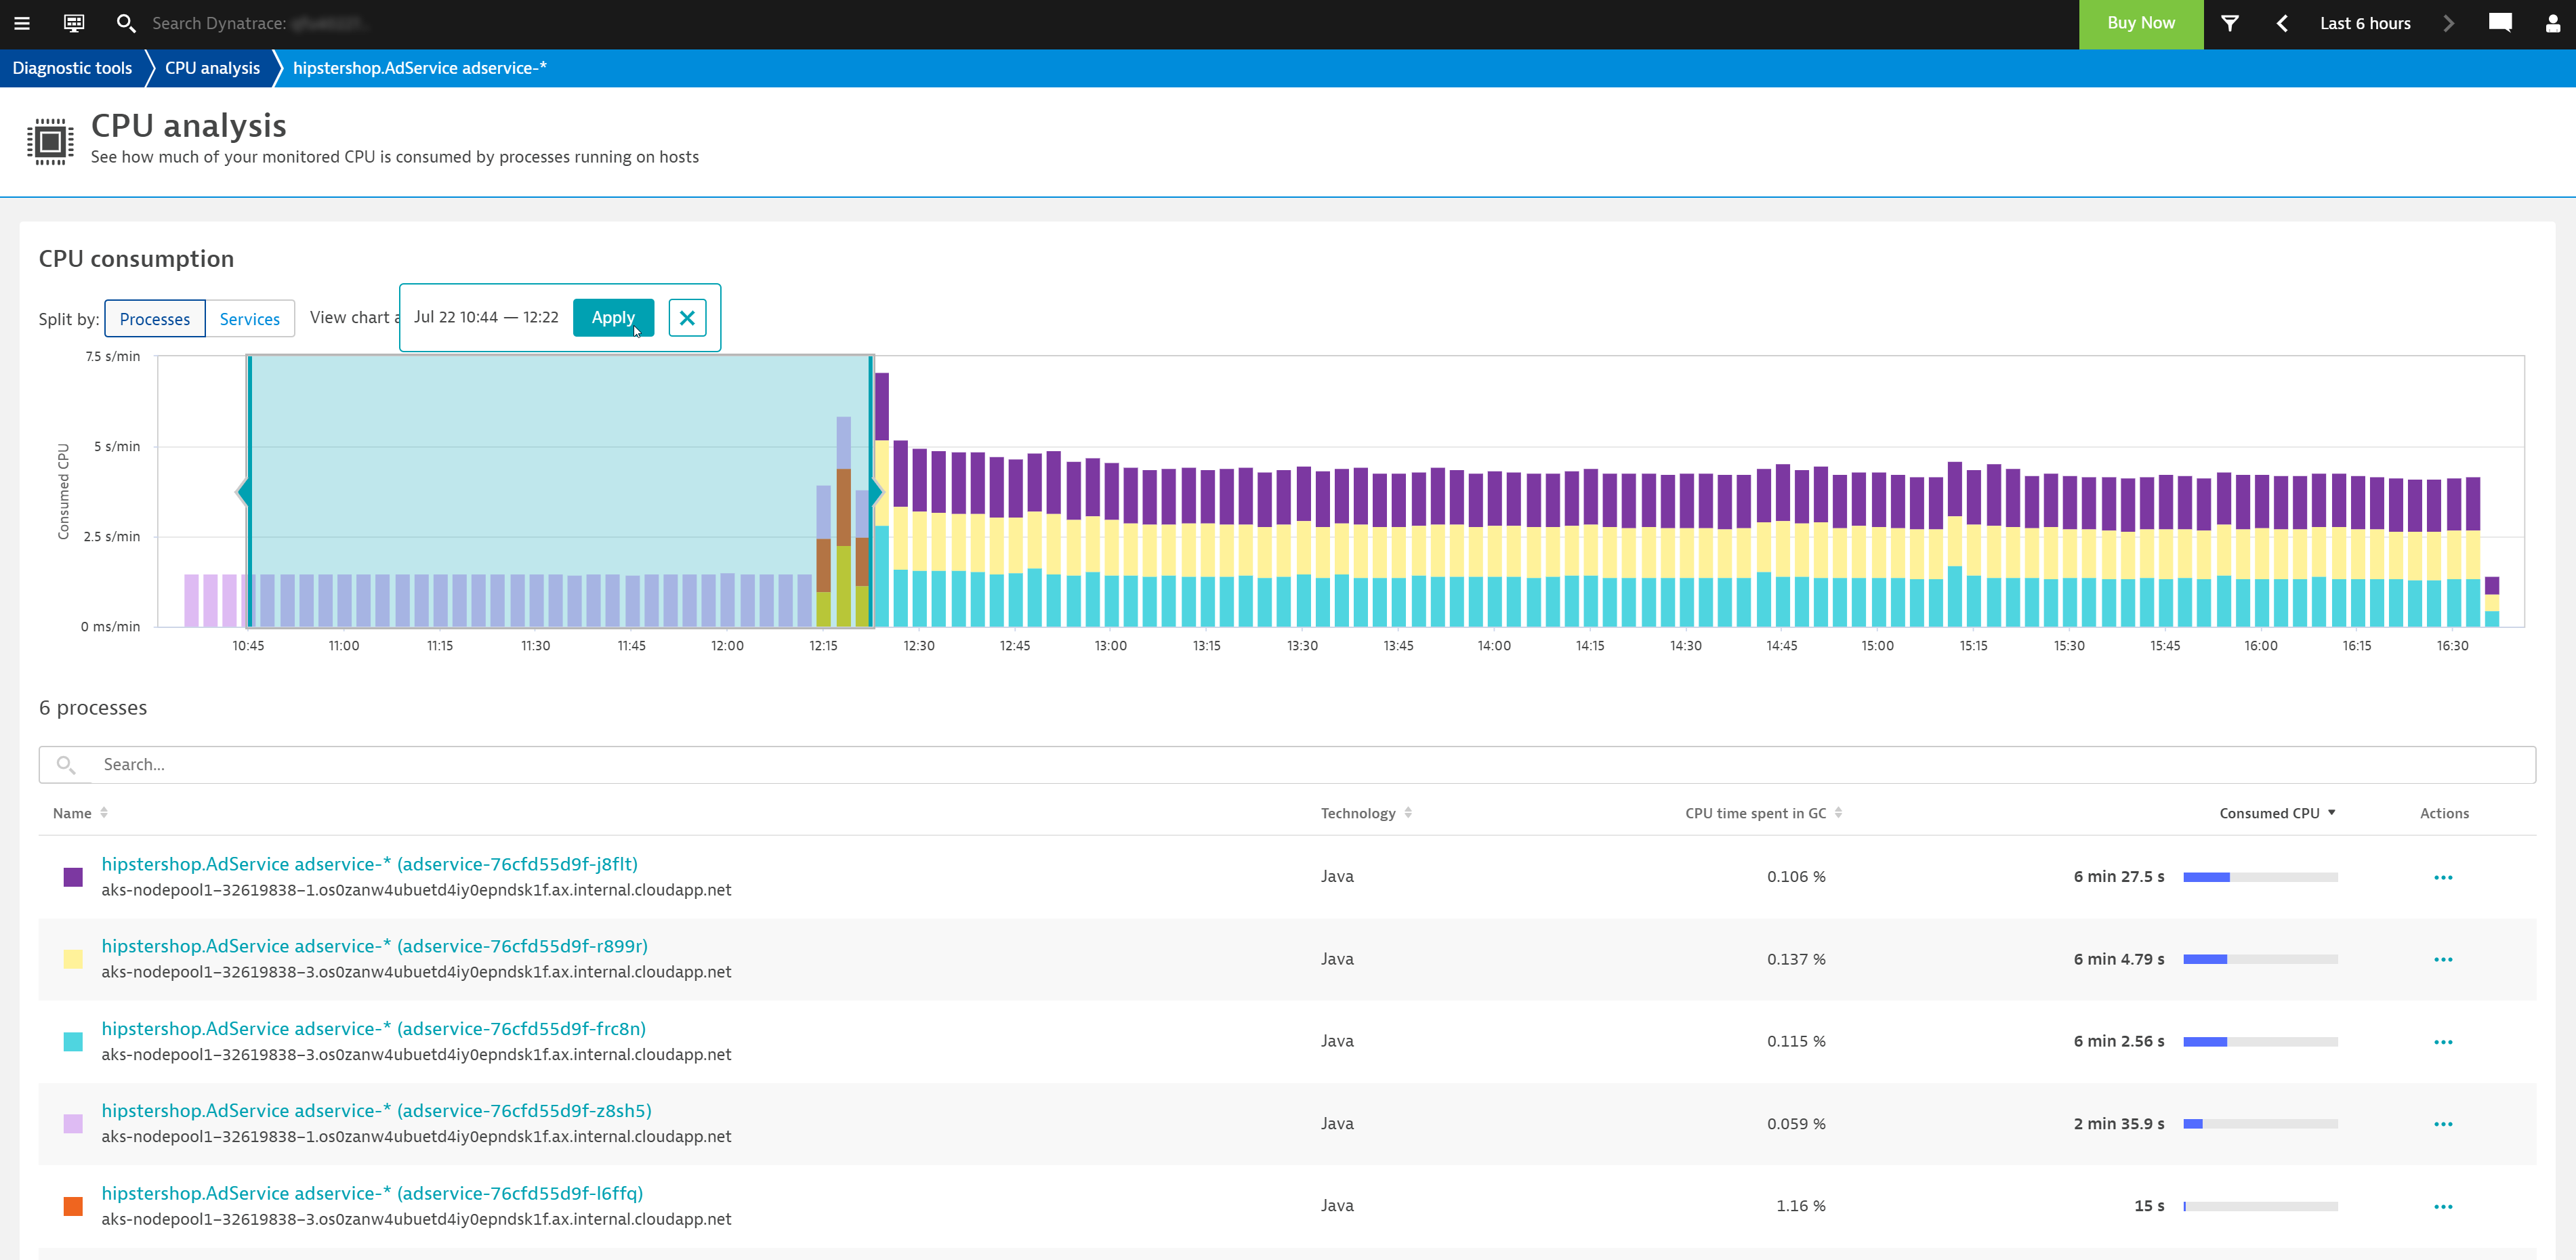Open the Last 6 hours timeframe selector
This screenshot has height=1260, width=2576.
click(x=2365, y=23)
